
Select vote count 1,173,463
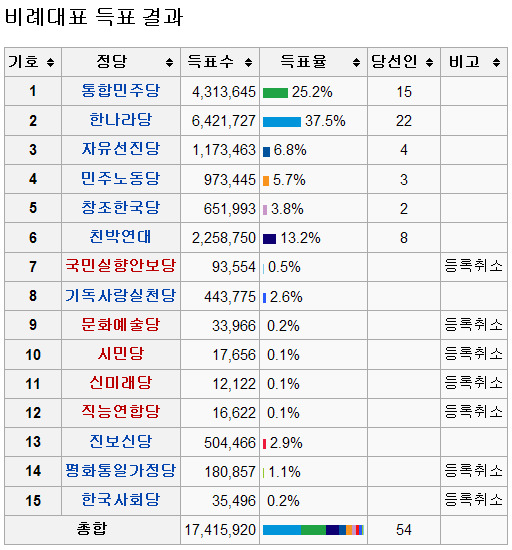[224, 150]
